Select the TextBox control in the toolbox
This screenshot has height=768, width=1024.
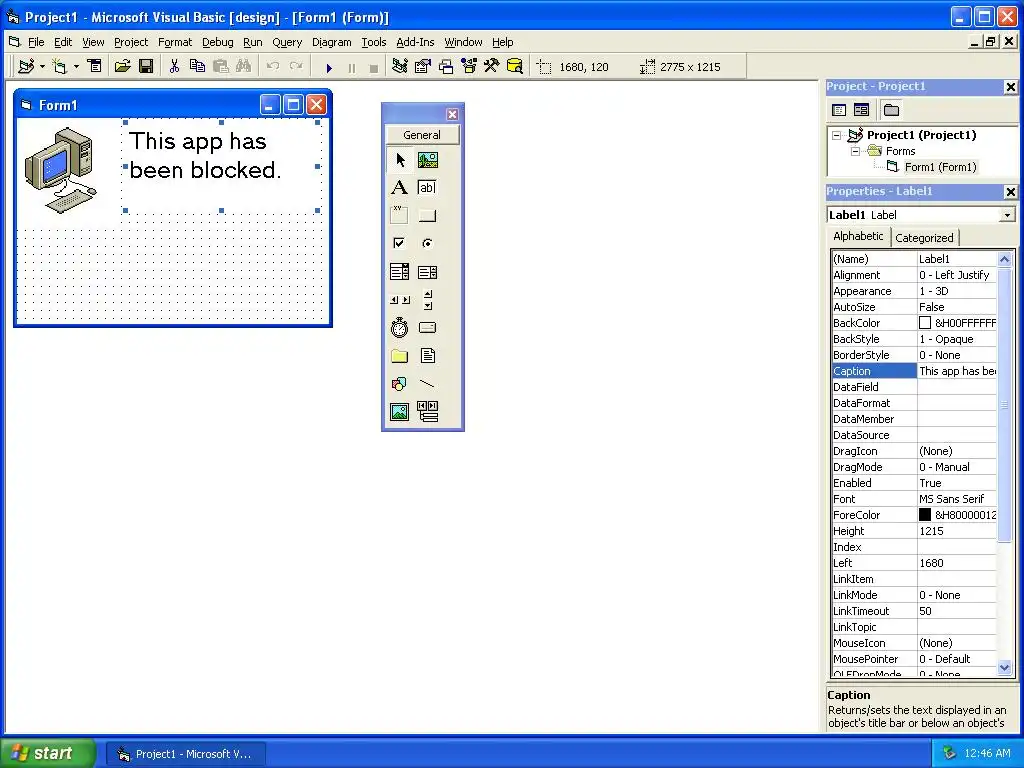(x=428, y=188)
